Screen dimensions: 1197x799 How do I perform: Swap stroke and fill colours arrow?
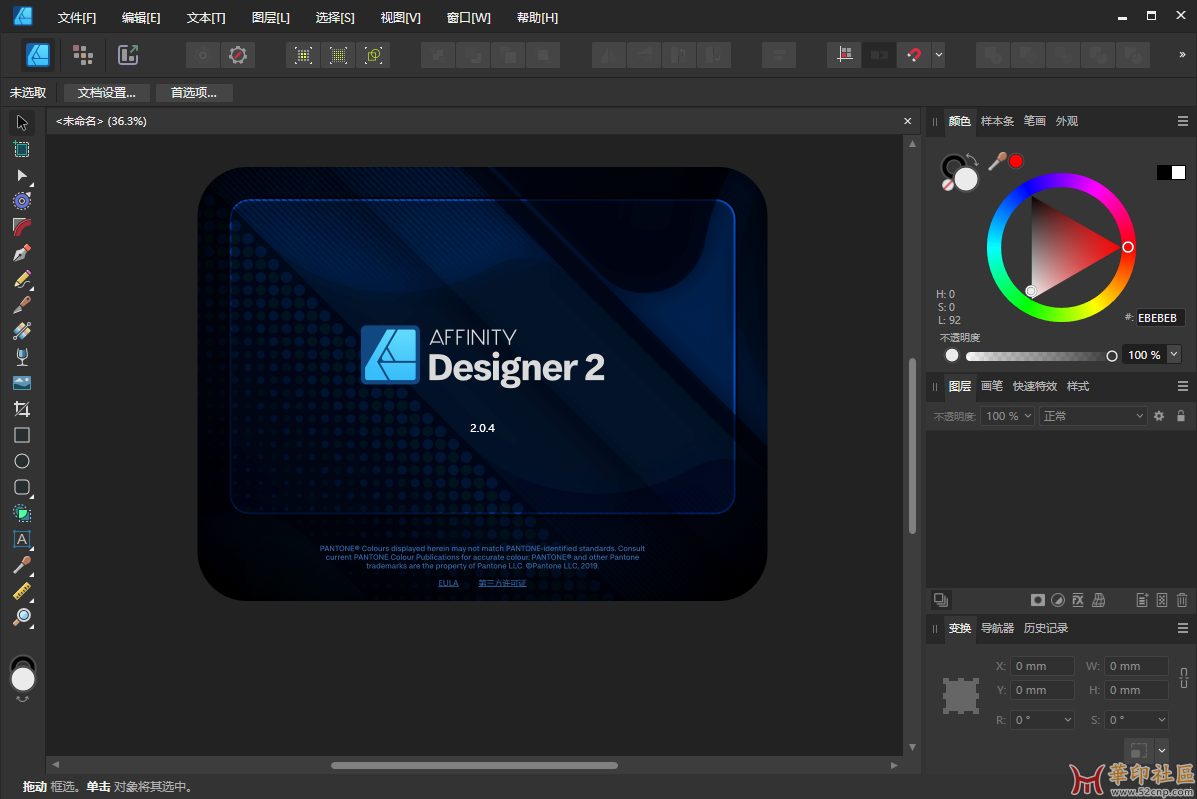tap(971, 159)
